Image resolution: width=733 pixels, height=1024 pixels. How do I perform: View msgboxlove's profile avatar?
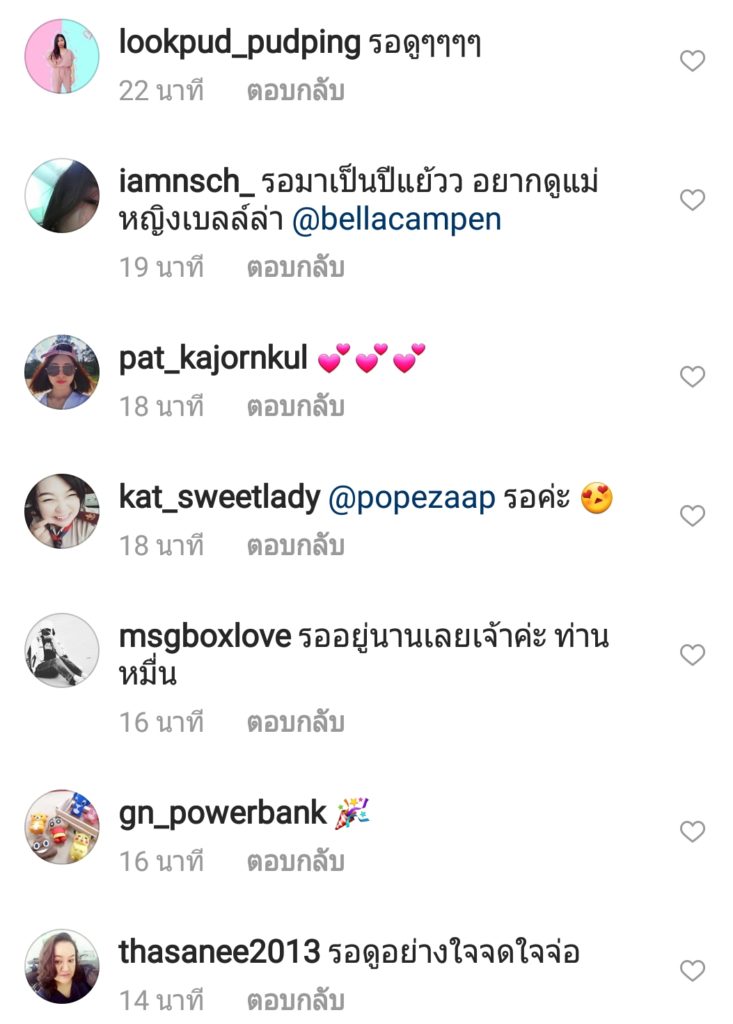coord(62,650)
